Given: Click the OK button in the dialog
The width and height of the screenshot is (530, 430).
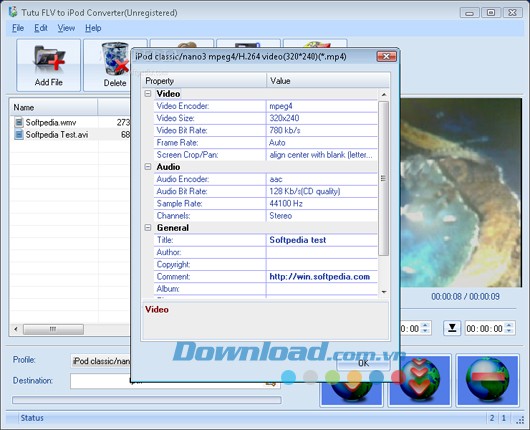Looking at the screenshot, I should [363, 363].
